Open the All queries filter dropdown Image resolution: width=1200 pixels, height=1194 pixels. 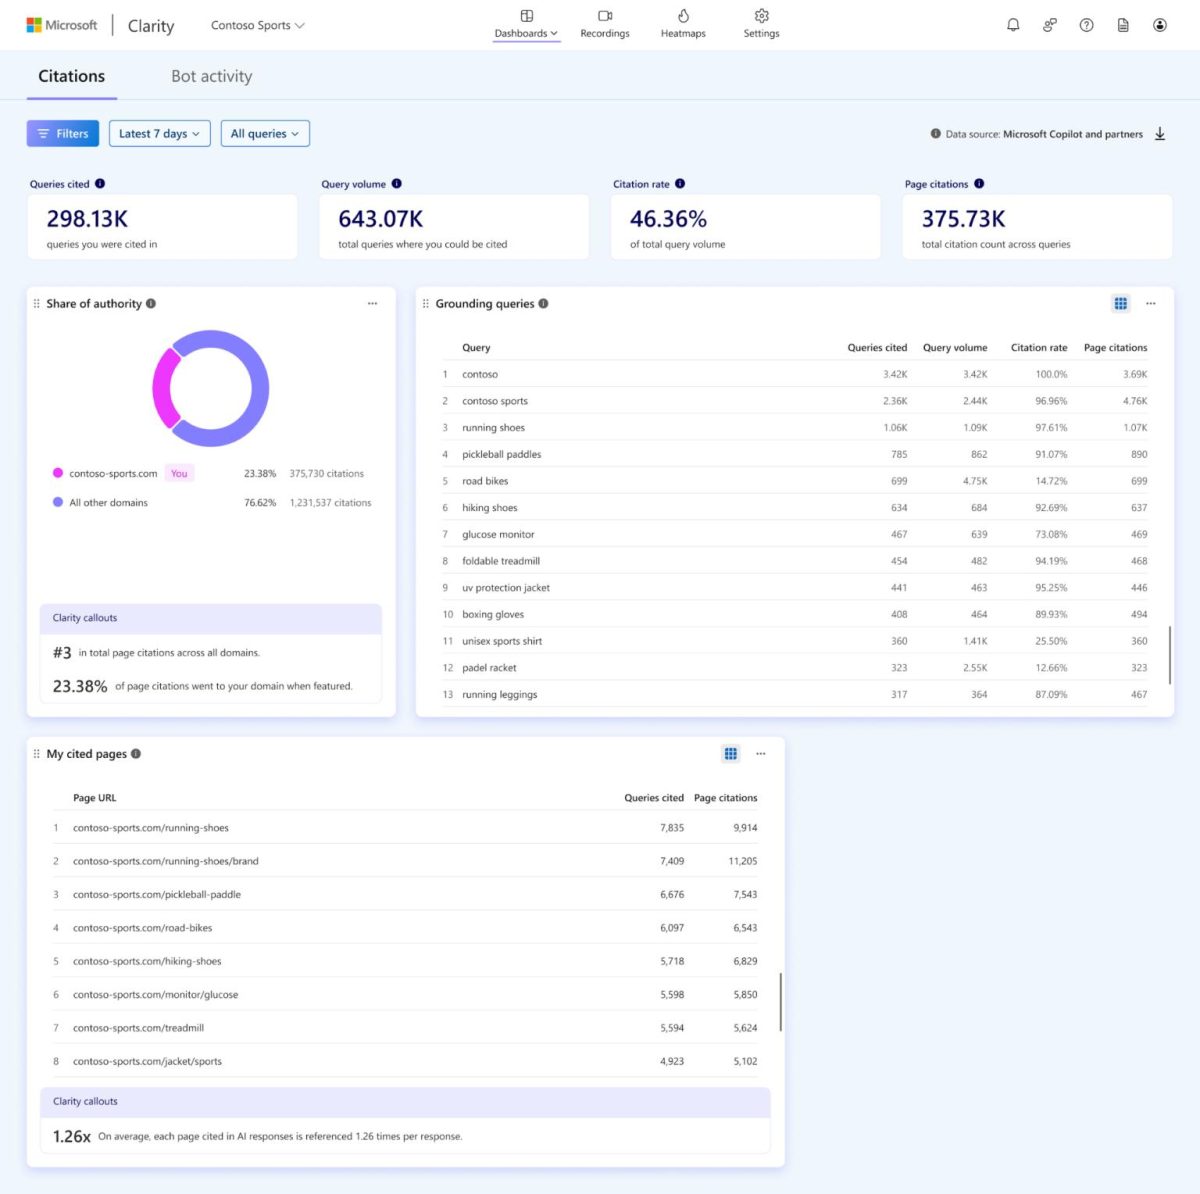[x=264, y=133]
